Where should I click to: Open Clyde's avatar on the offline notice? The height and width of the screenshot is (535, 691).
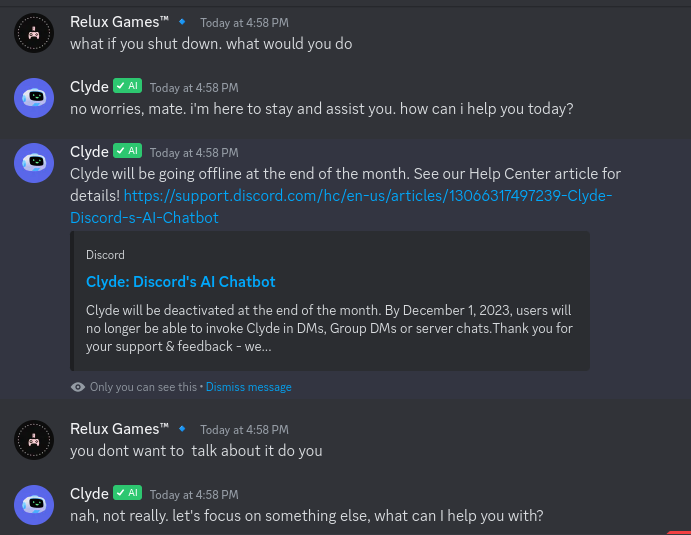34,163
